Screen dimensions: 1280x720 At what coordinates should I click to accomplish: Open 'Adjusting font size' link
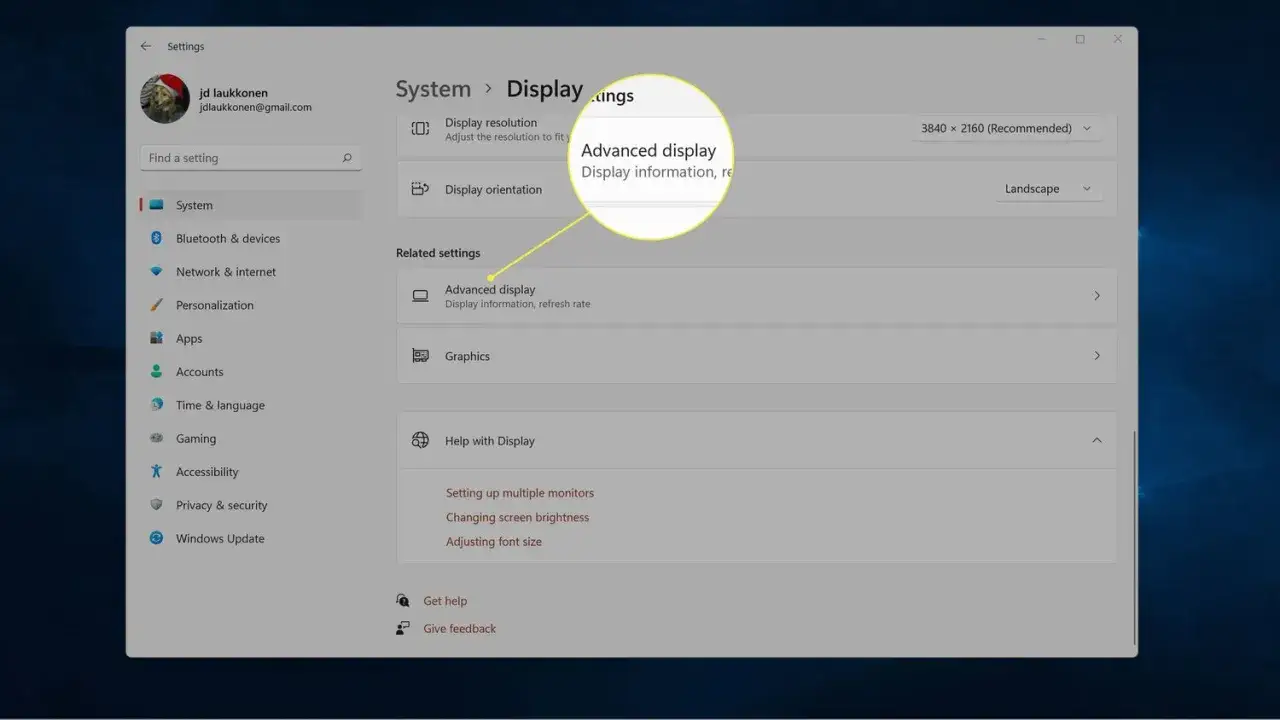(494, 542)
